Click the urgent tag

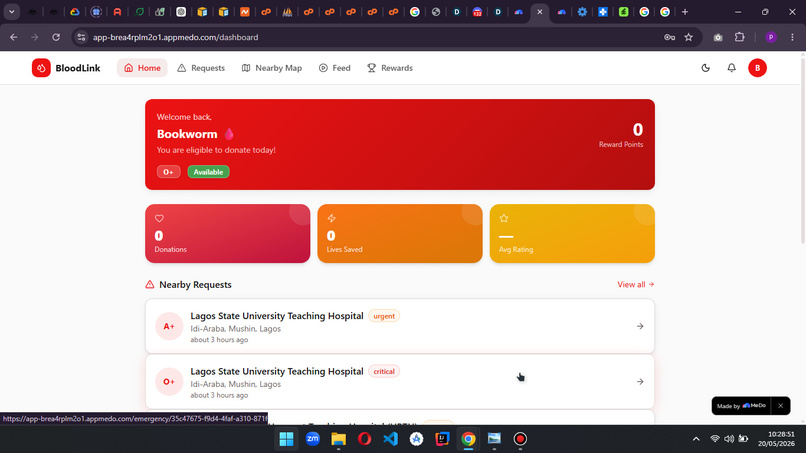coord(384,316)
